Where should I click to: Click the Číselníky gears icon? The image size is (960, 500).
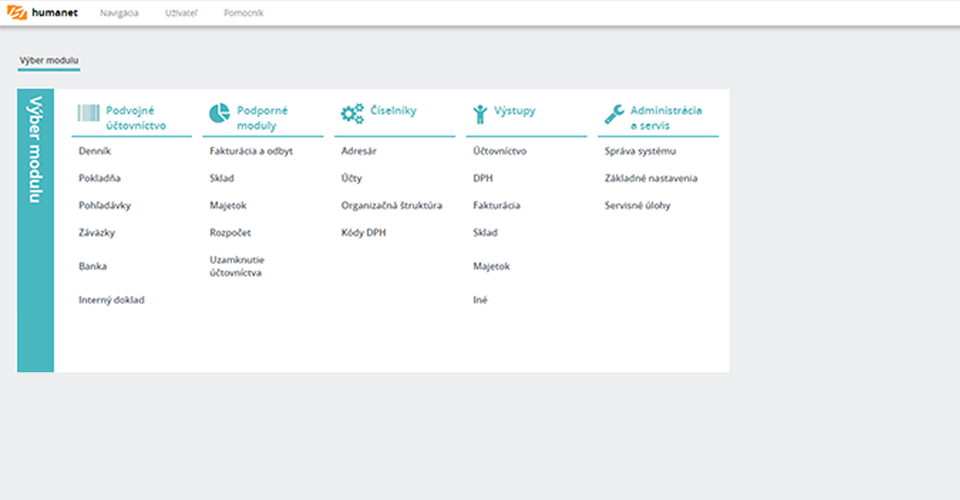pyautogui.click(x=352, y=113)
